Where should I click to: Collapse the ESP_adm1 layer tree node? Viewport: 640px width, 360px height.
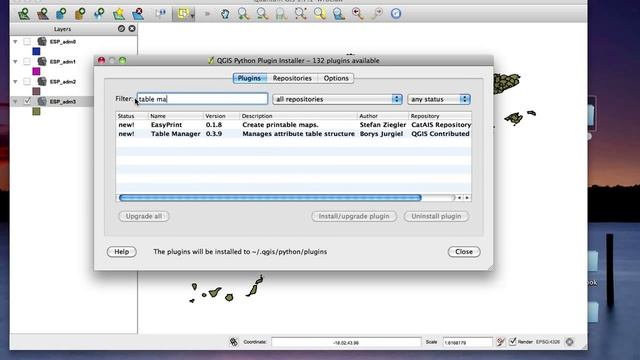tap(15, 62)
